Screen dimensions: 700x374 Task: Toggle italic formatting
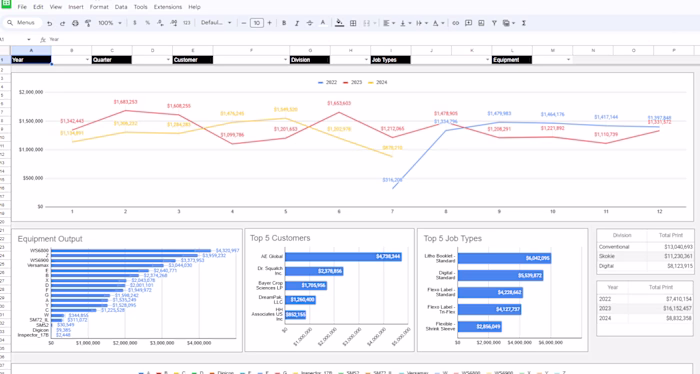[296, 23]
